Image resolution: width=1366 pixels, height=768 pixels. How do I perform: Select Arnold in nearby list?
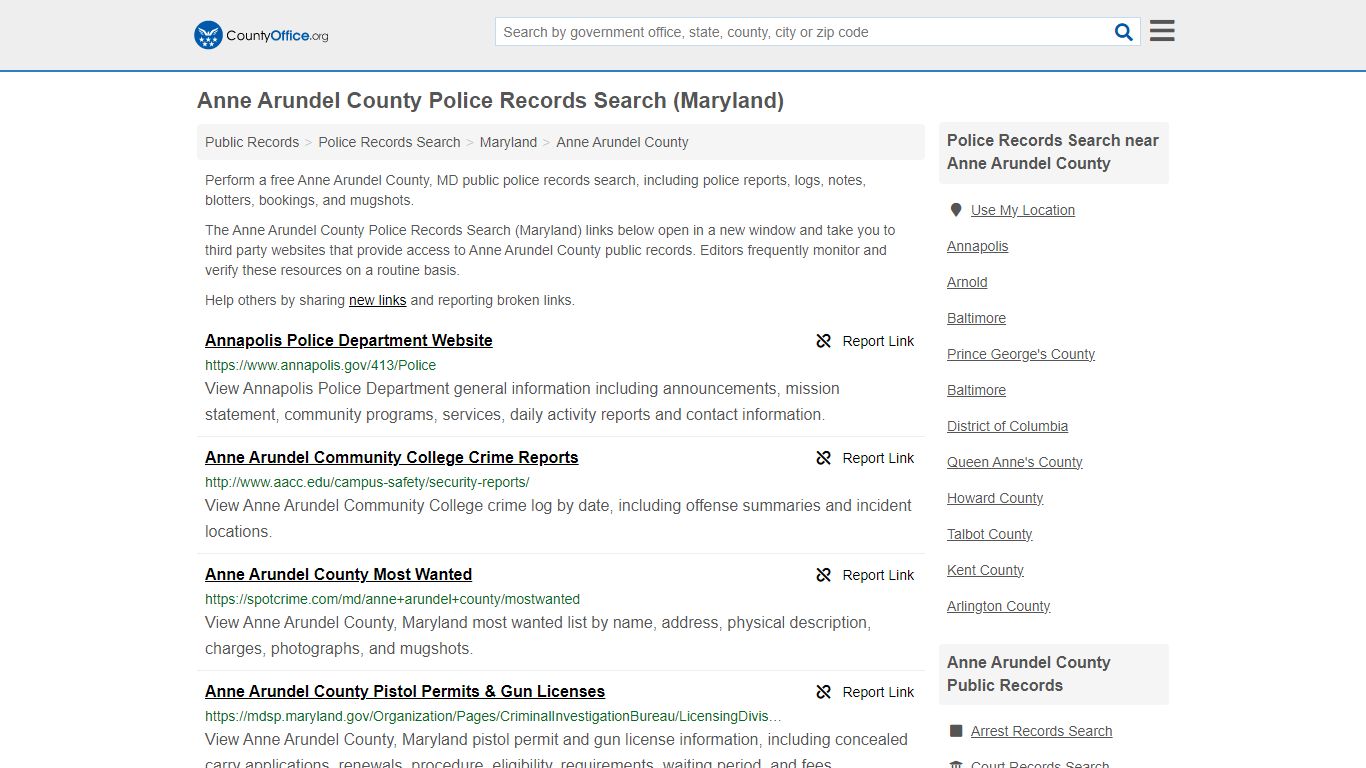point(967,282)
